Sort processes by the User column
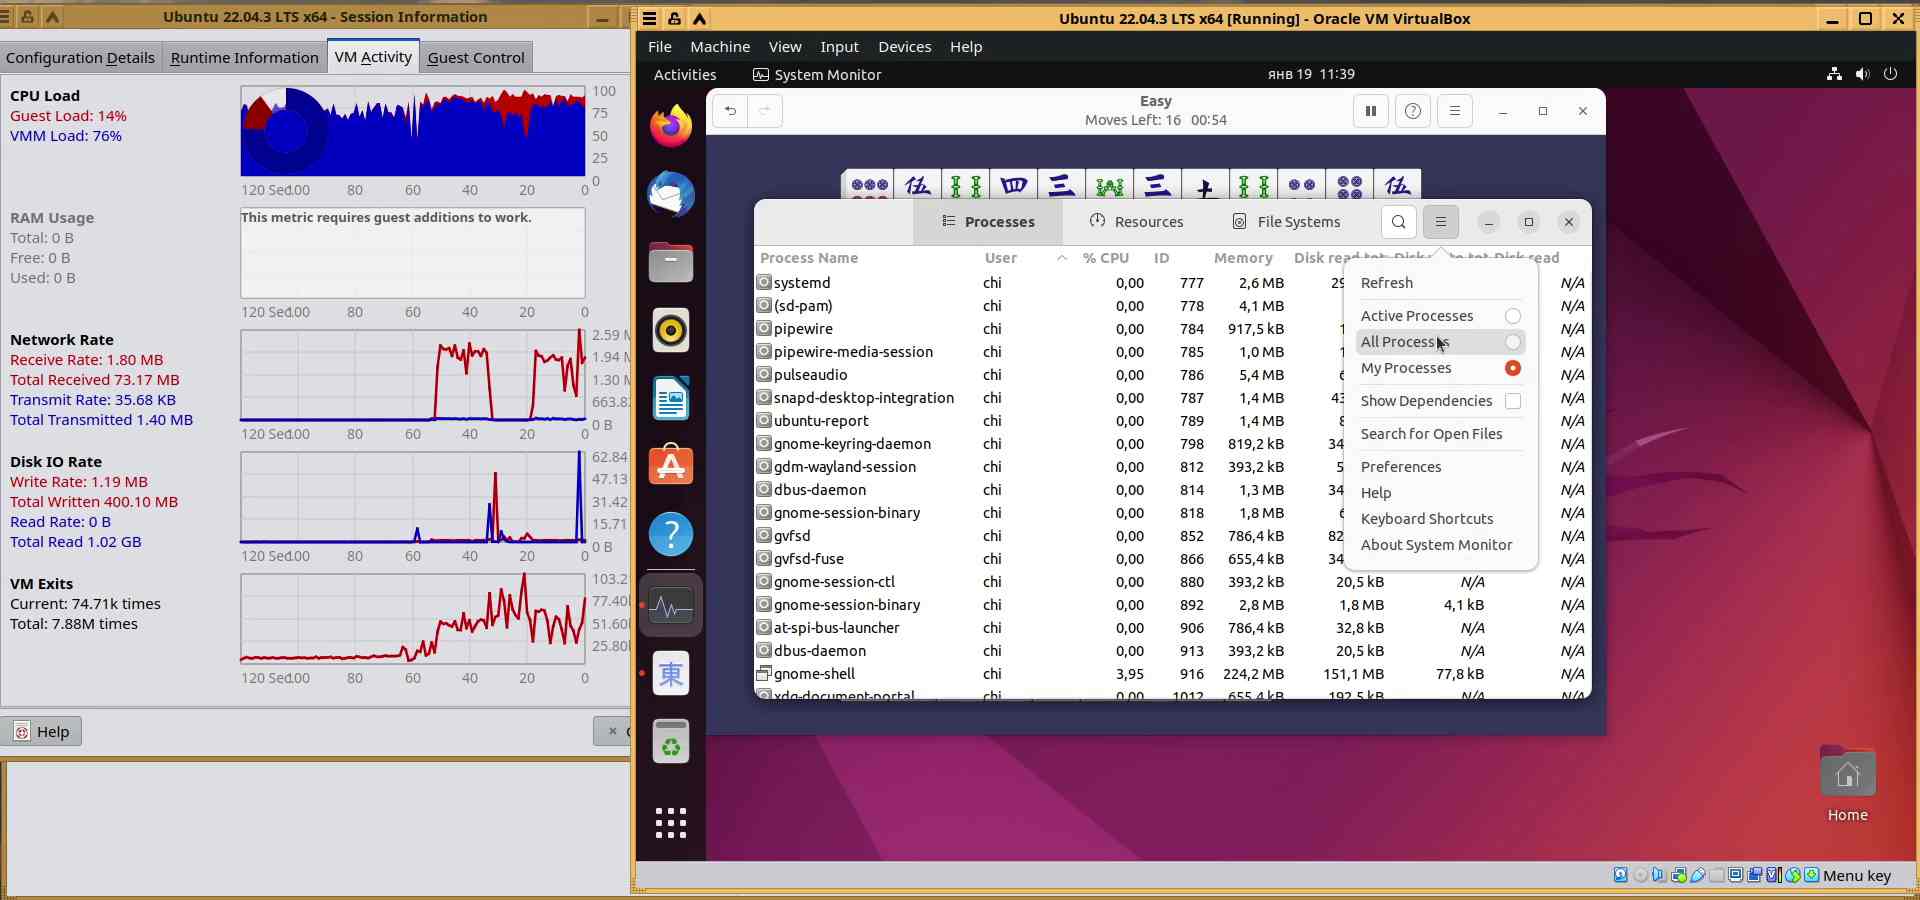 [x=1001, y=258]
